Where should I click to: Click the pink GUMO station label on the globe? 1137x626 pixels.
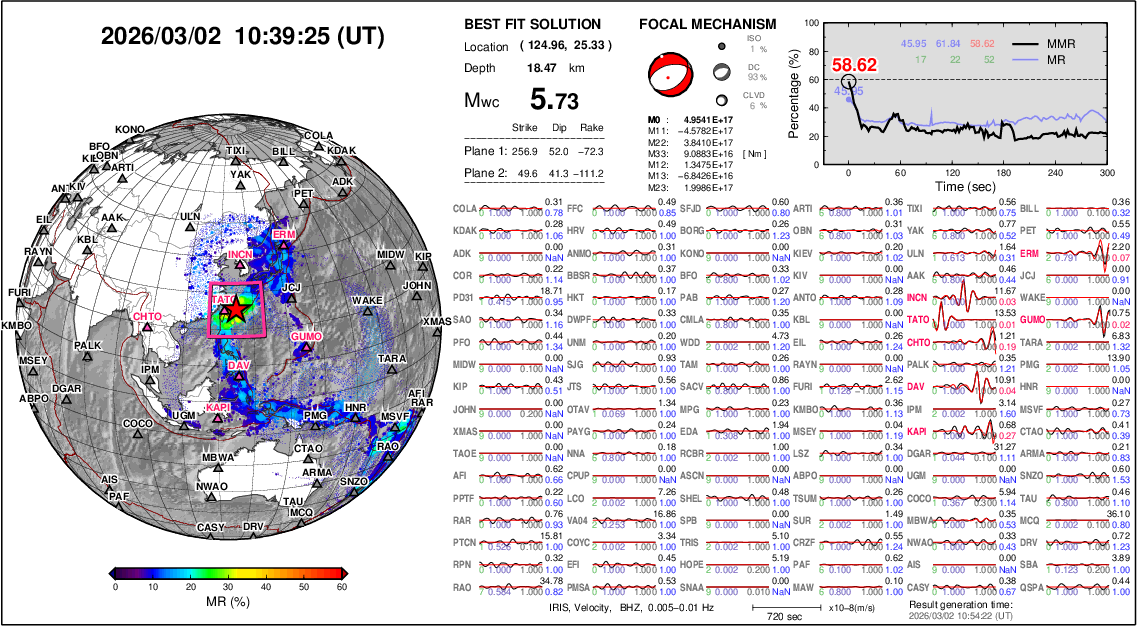point(306,337)
